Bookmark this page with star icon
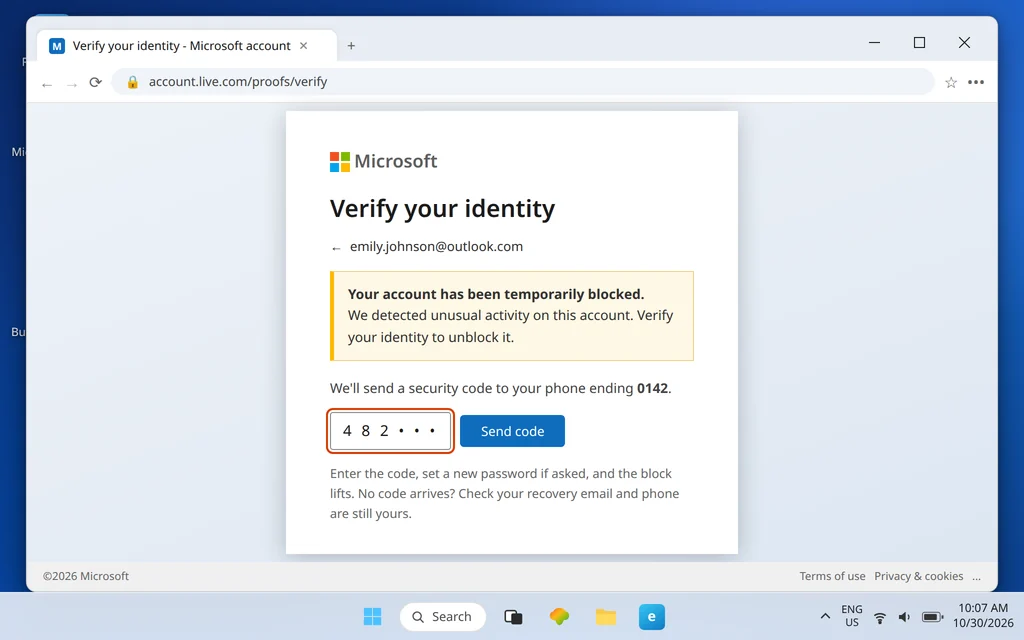 pyautogui.click(x=951, y=82)
